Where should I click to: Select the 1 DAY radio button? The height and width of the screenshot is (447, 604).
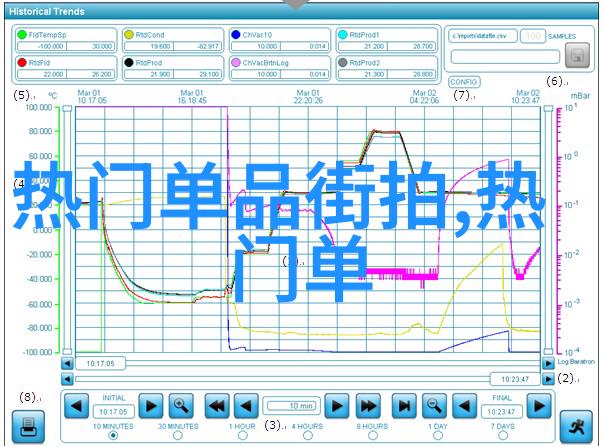pyautogui.click(x=438, y=435)
